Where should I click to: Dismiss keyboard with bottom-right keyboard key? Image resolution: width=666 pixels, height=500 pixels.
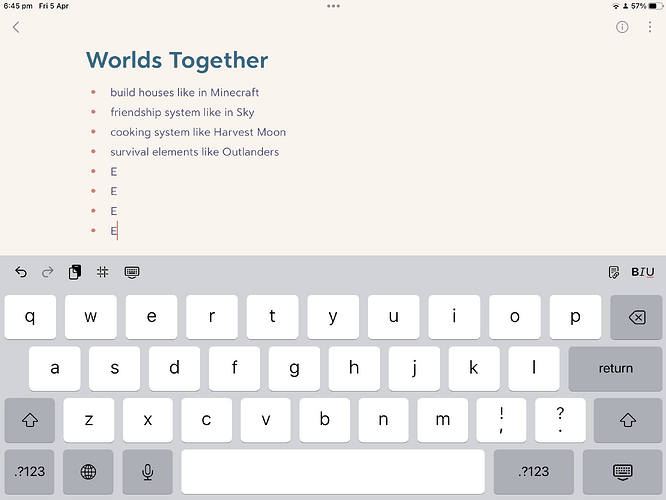point(622,472)
